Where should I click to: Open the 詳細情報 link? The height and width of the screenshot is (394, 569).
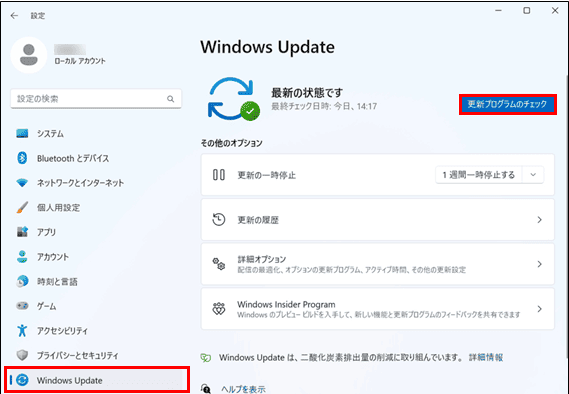point(486,357)
